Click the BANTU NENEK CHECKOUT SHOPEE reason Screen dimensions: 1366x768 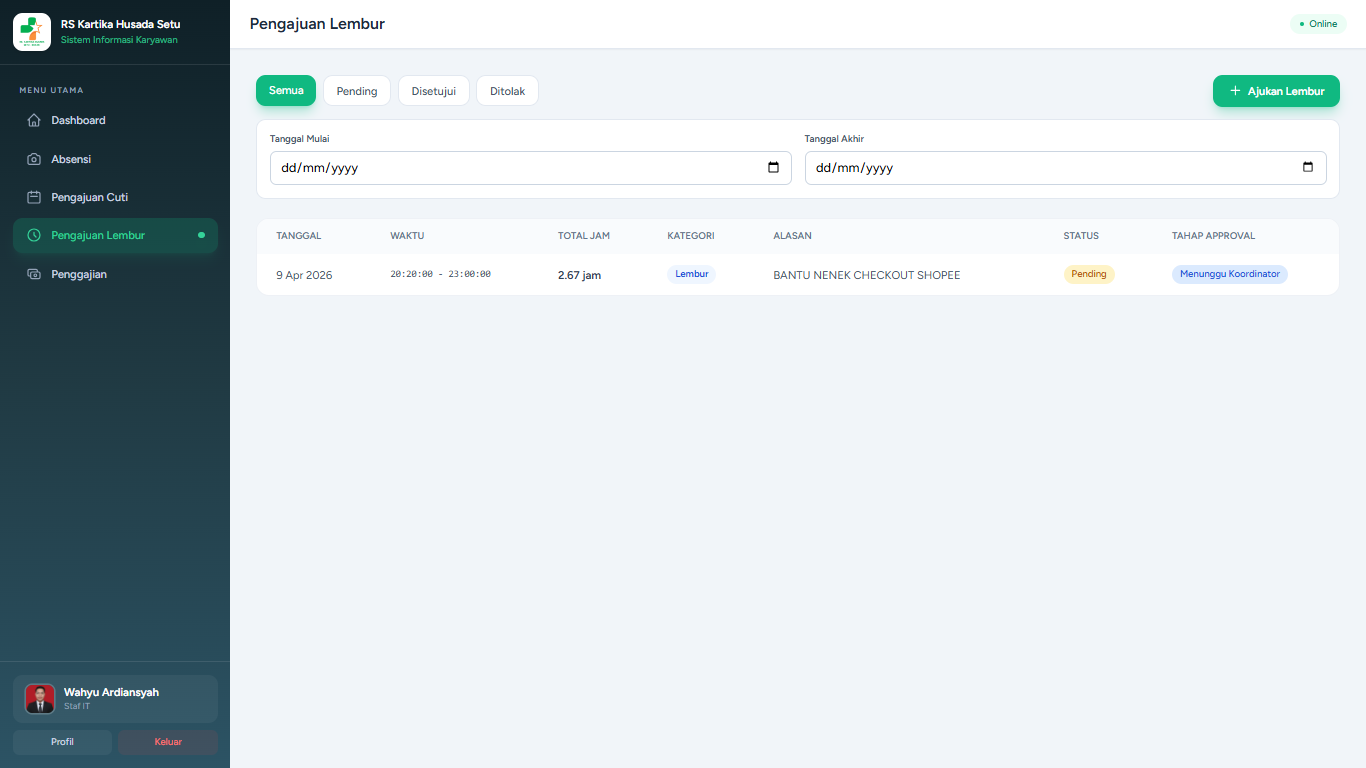pyautogui.click(x=866, y=275)
